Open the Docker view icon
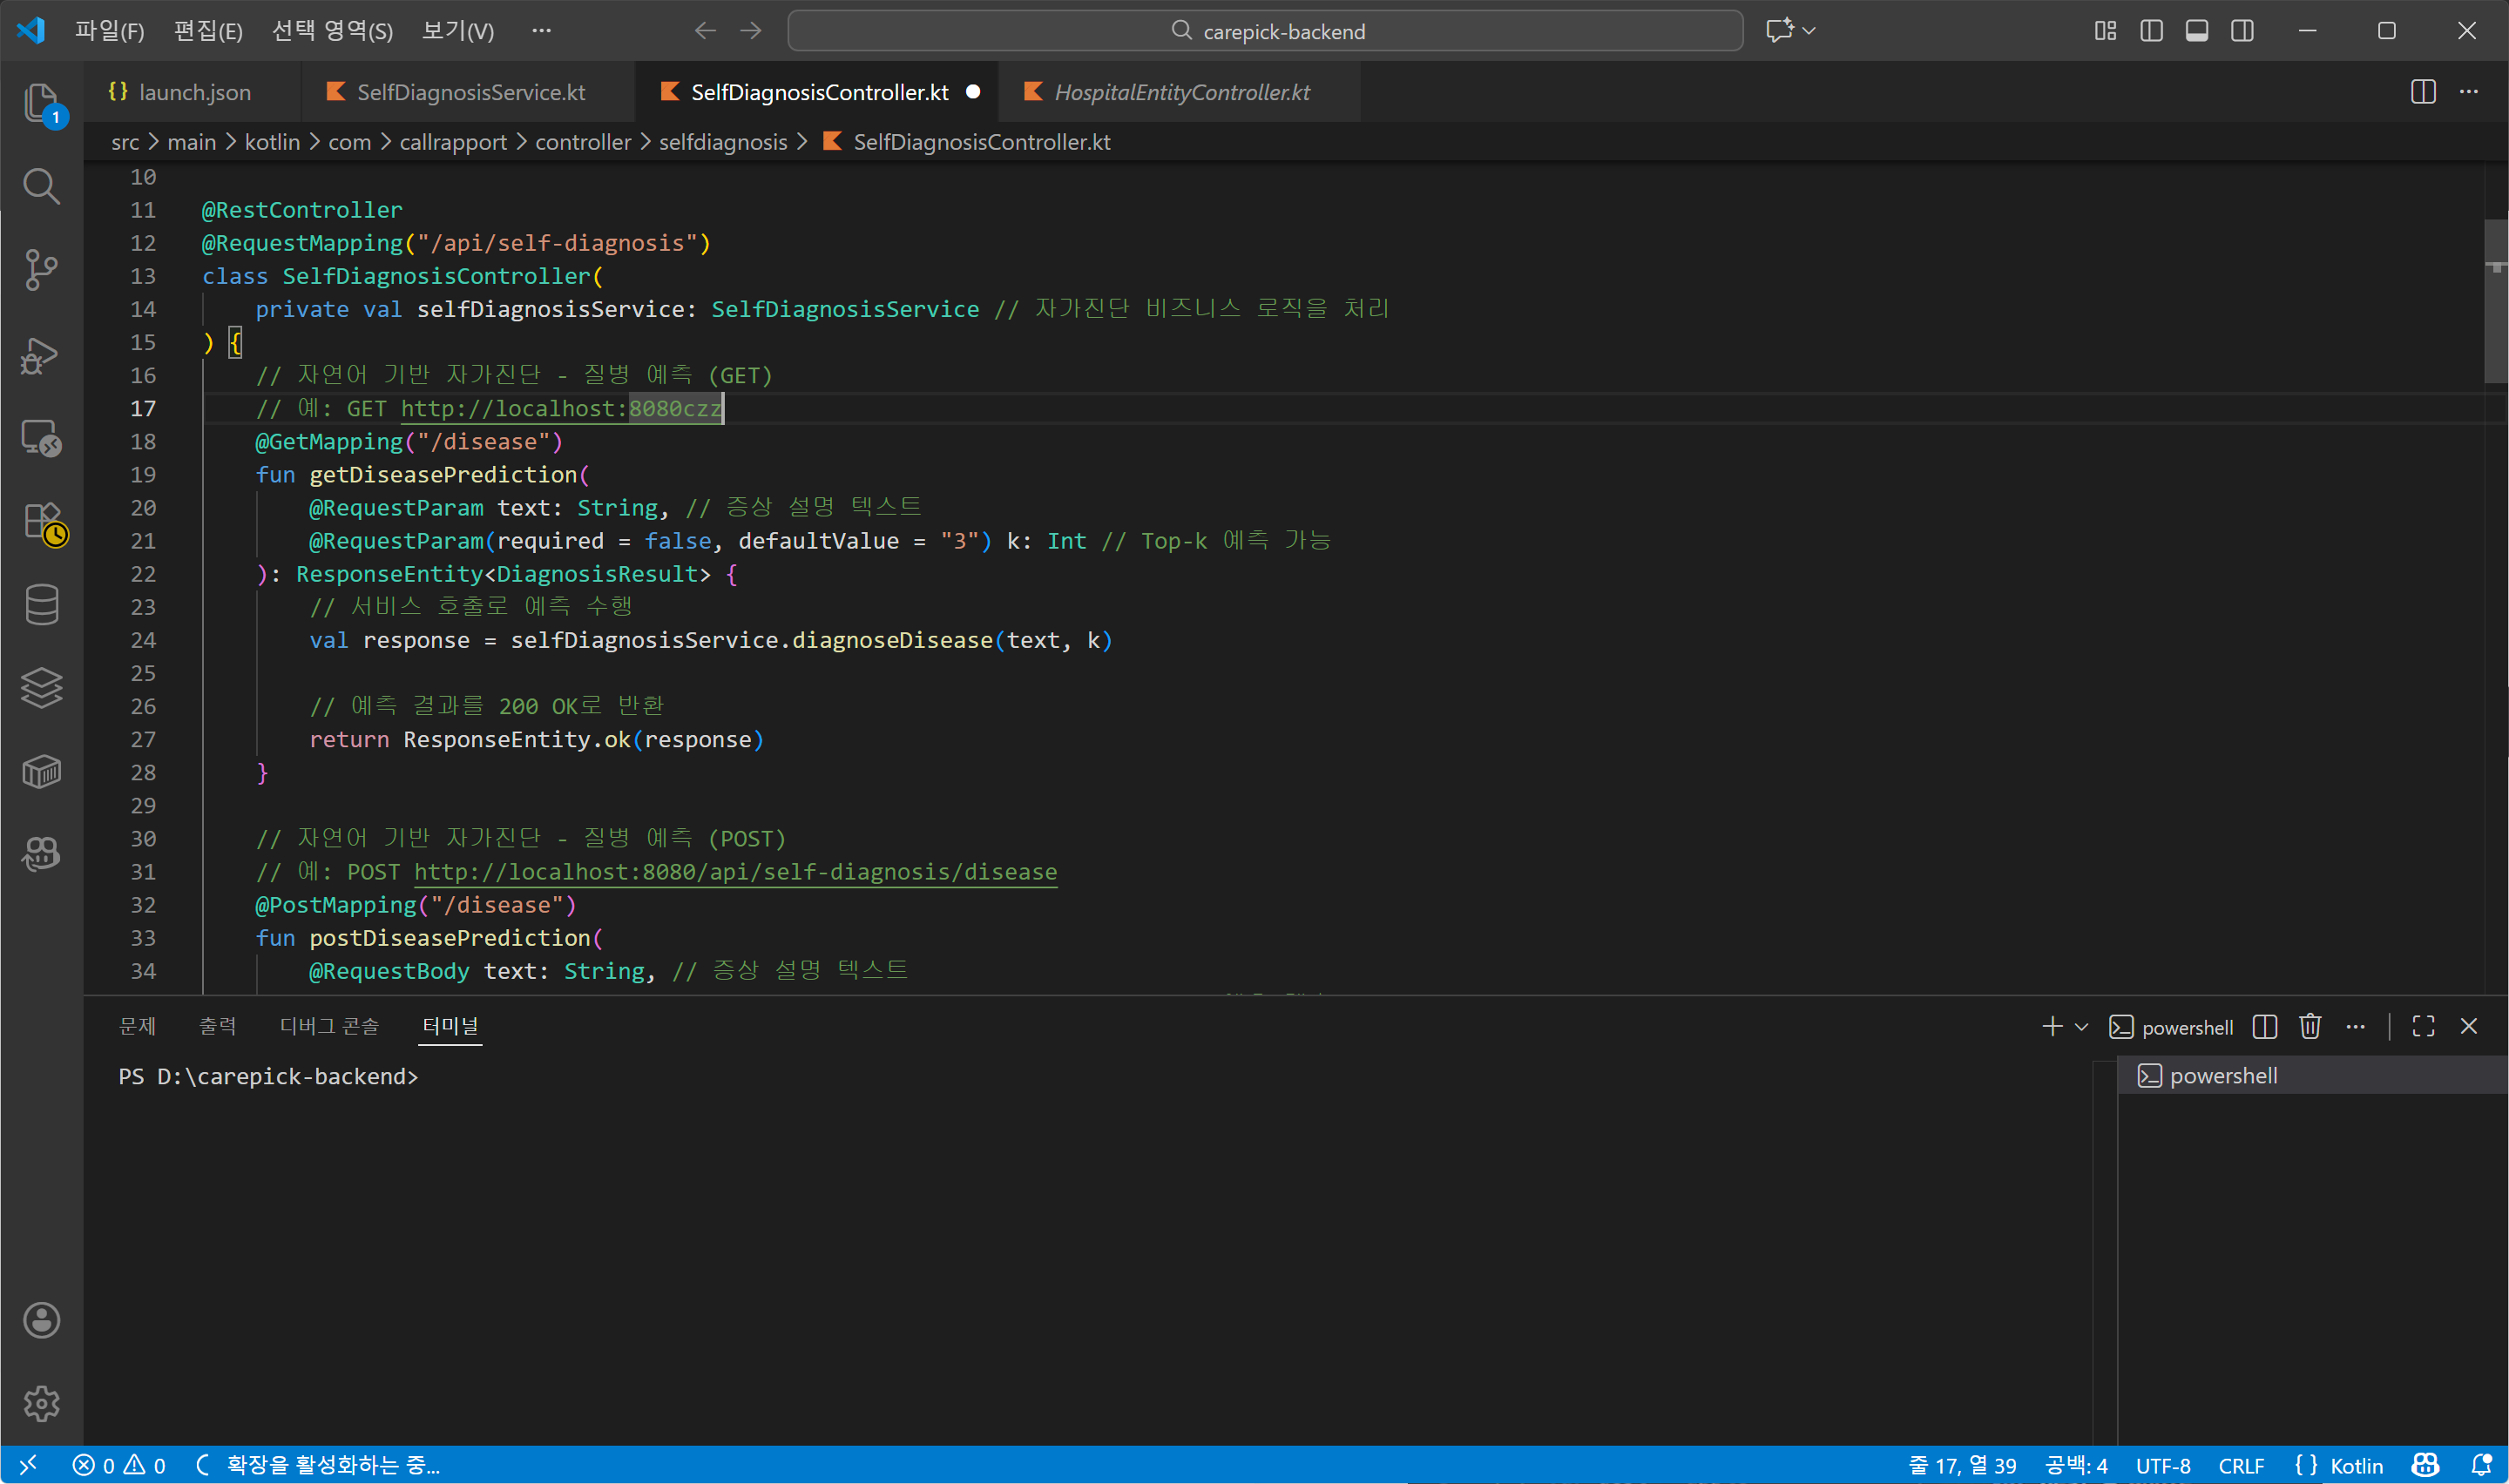Viewport: 2509px width, 1484px height. click(42, 771)
